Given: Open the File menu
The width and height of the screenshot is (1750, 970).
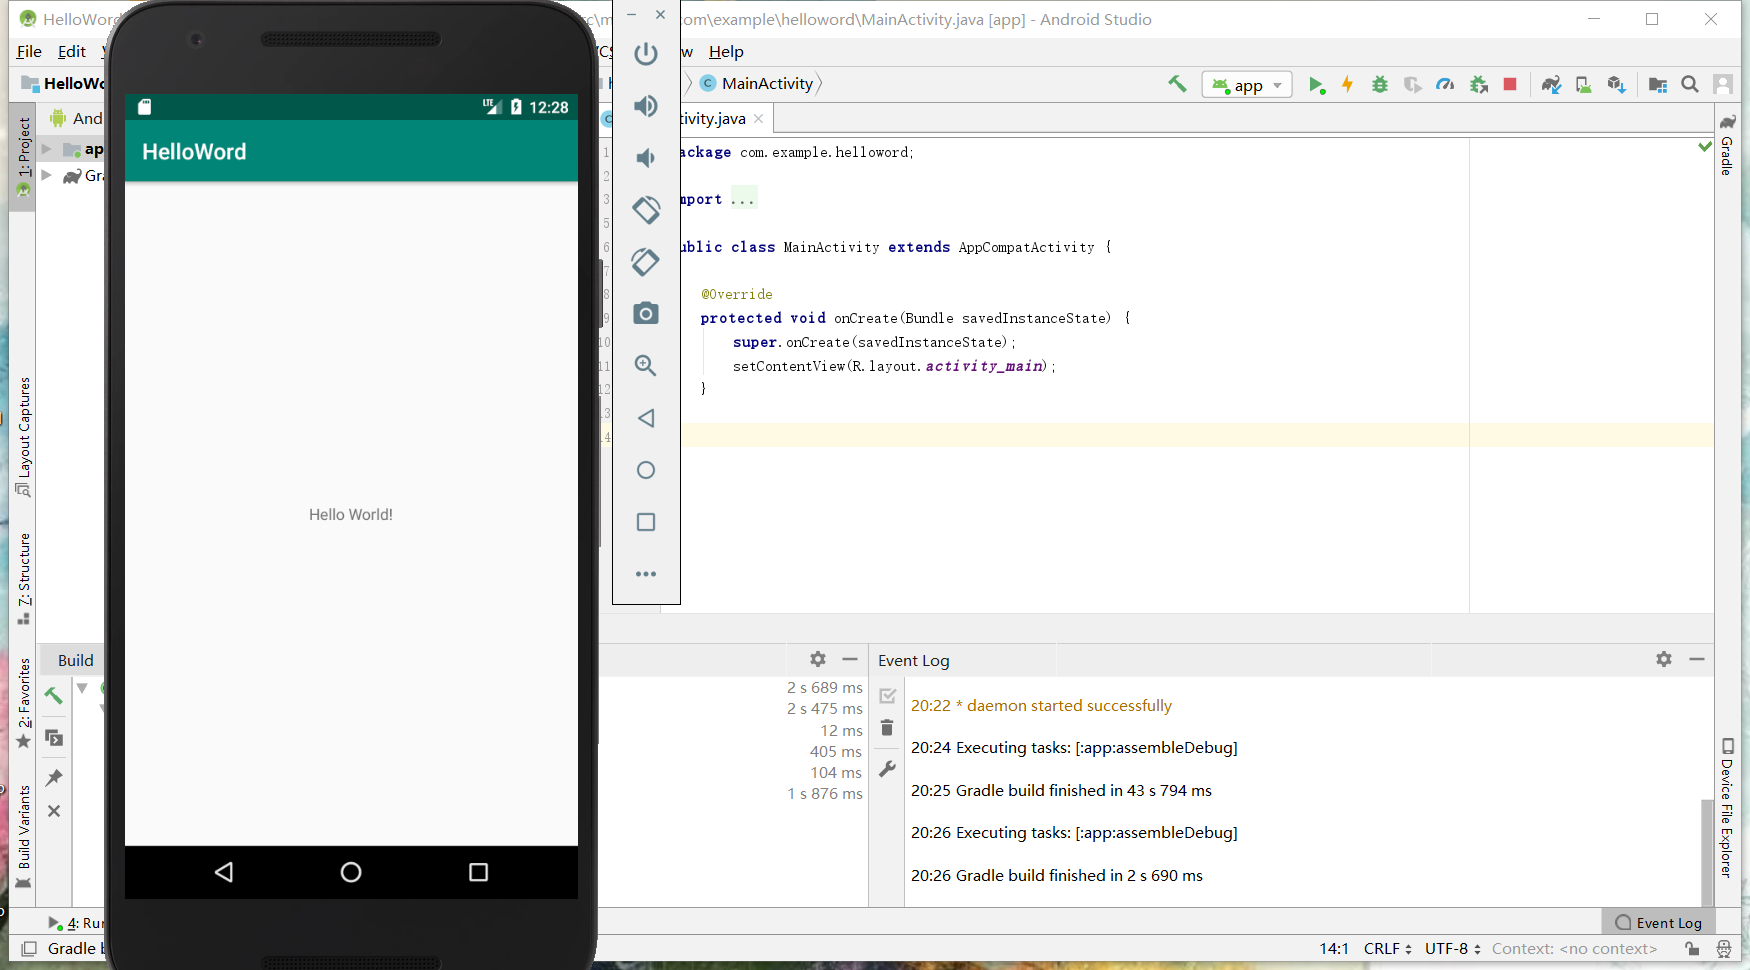Looking at the screenshot, I should coord(29,52).
